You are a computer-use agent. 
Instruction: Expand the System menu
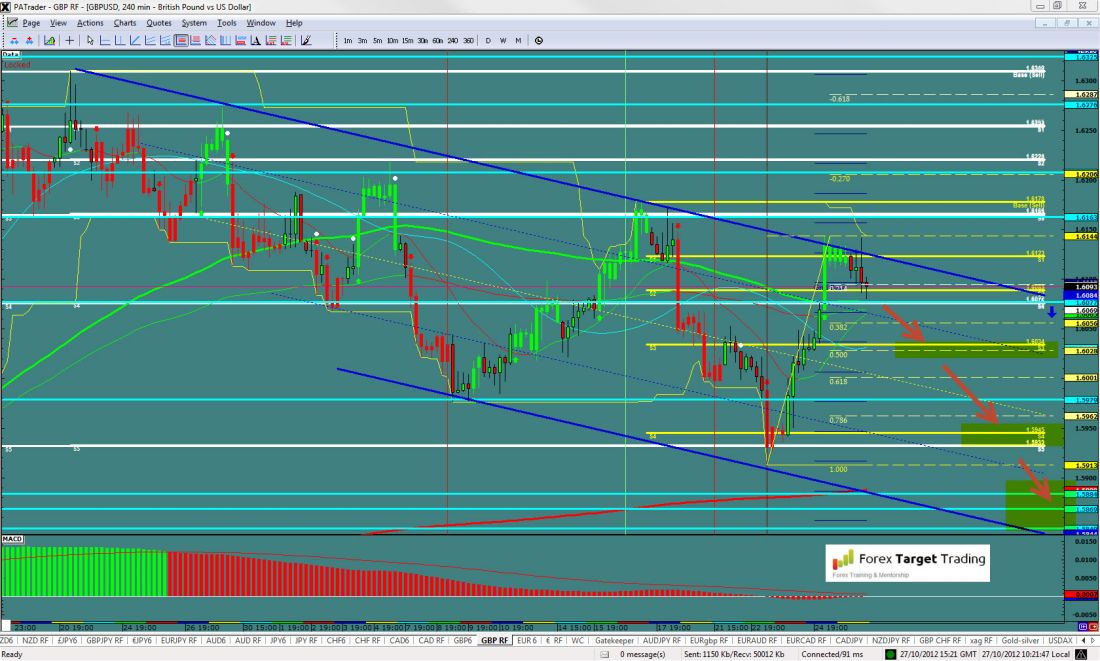(194, 22)
